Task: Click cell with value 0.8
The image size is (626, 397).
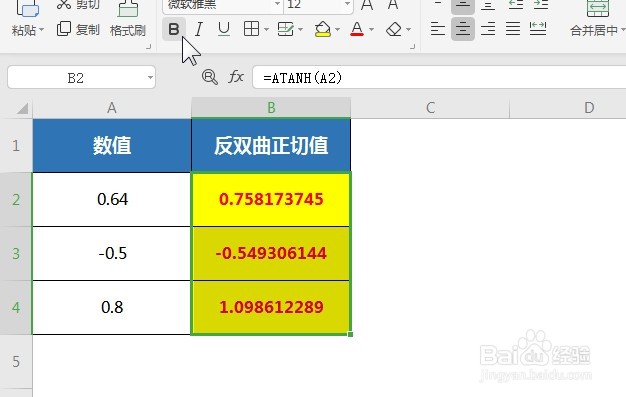Action: pyautogui.click(x=112, y=307)
